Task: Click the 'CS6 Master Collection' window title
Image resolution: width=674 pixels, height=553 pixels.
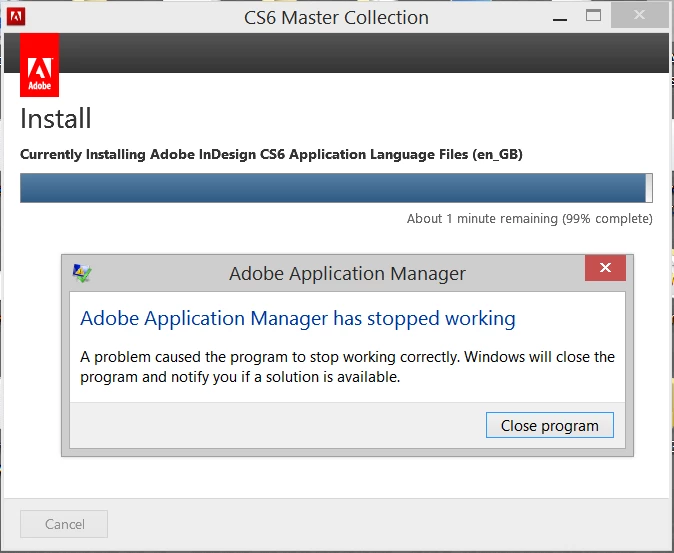Action: 336,18
